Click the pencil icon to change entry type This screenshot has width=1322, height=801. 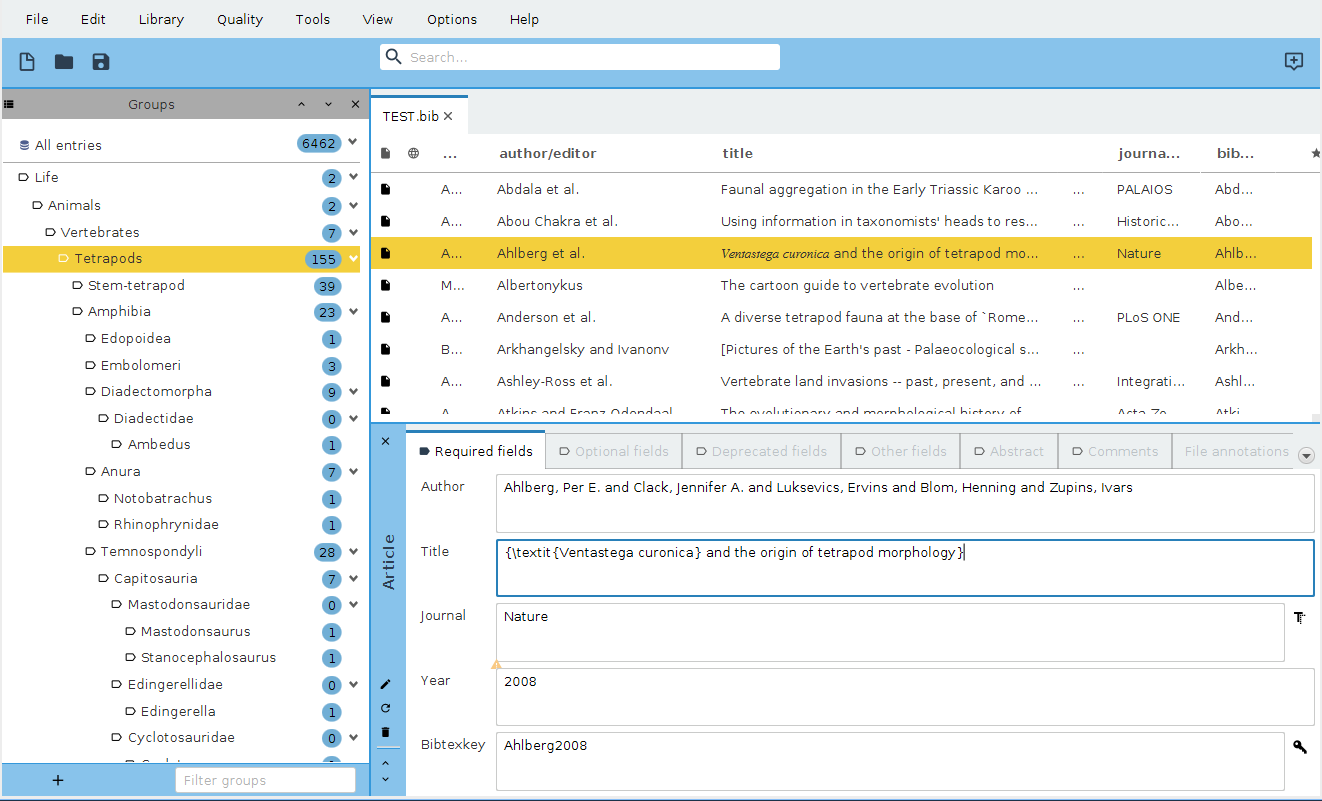click(386, 684)
